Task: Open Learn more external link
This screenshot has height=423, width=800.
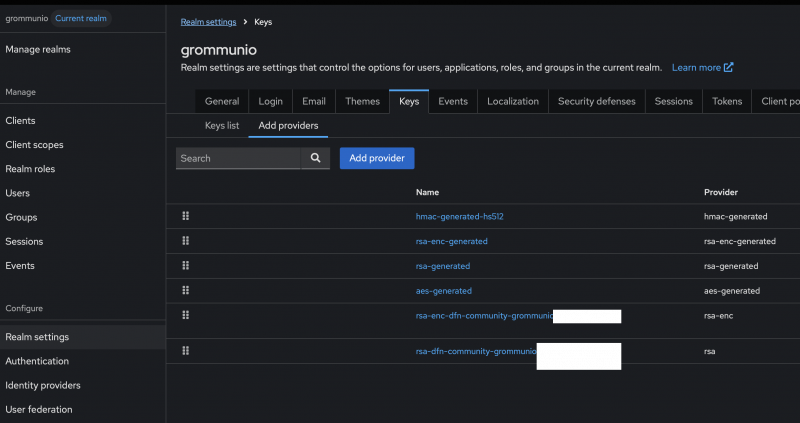Action: coord(702,67)
